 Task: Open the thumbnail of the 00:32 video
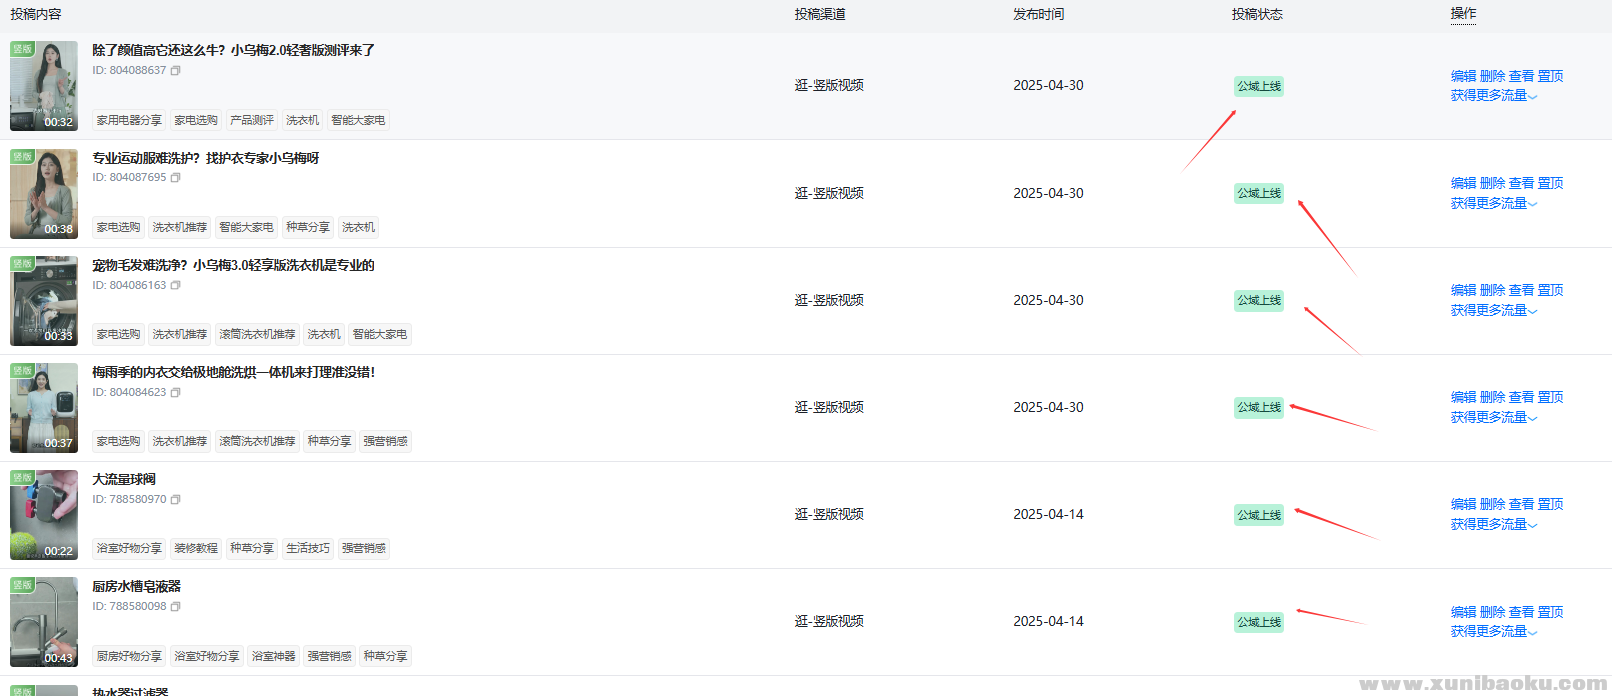tap(44, 86)
